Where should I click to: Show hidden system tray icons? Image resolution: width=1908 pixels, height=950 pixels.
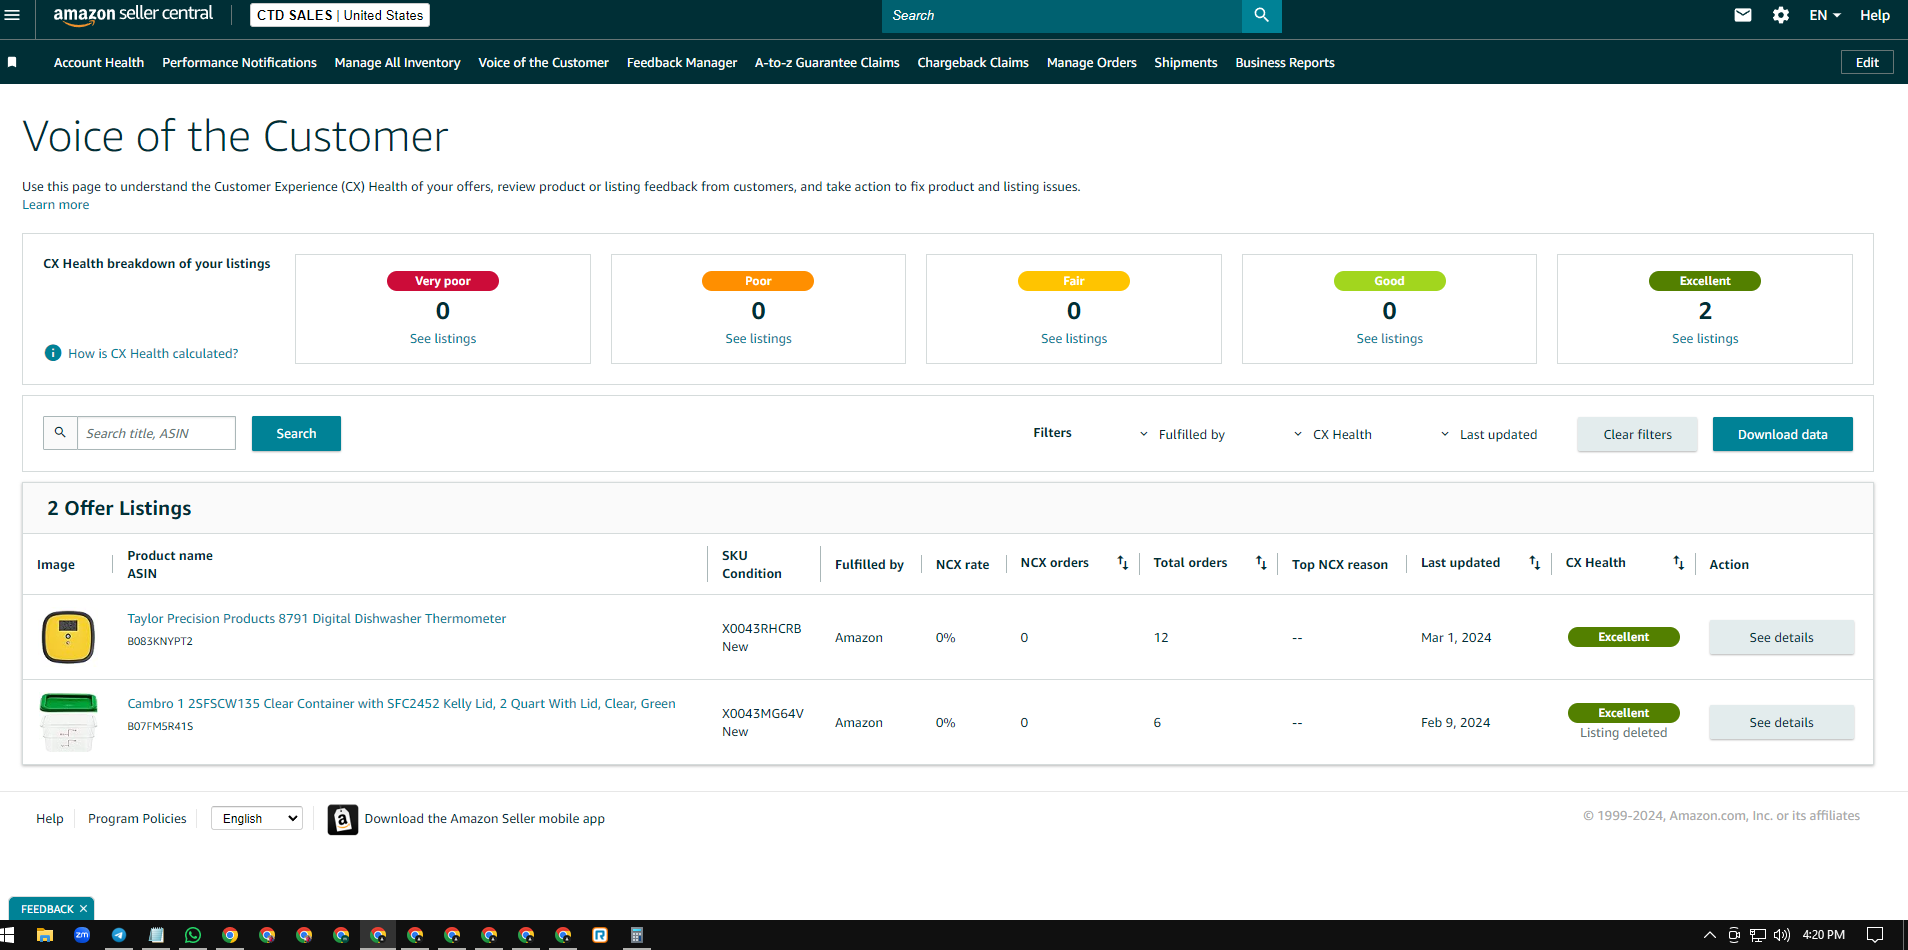[1709, 935]
